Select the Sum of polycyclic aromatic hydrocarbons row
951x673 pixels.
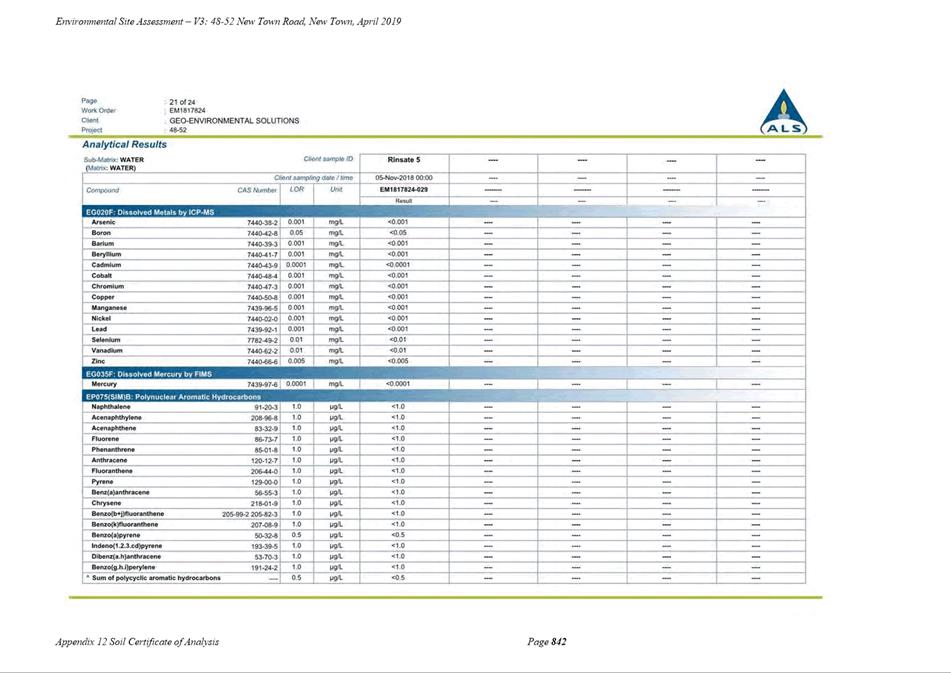(444, 578)
